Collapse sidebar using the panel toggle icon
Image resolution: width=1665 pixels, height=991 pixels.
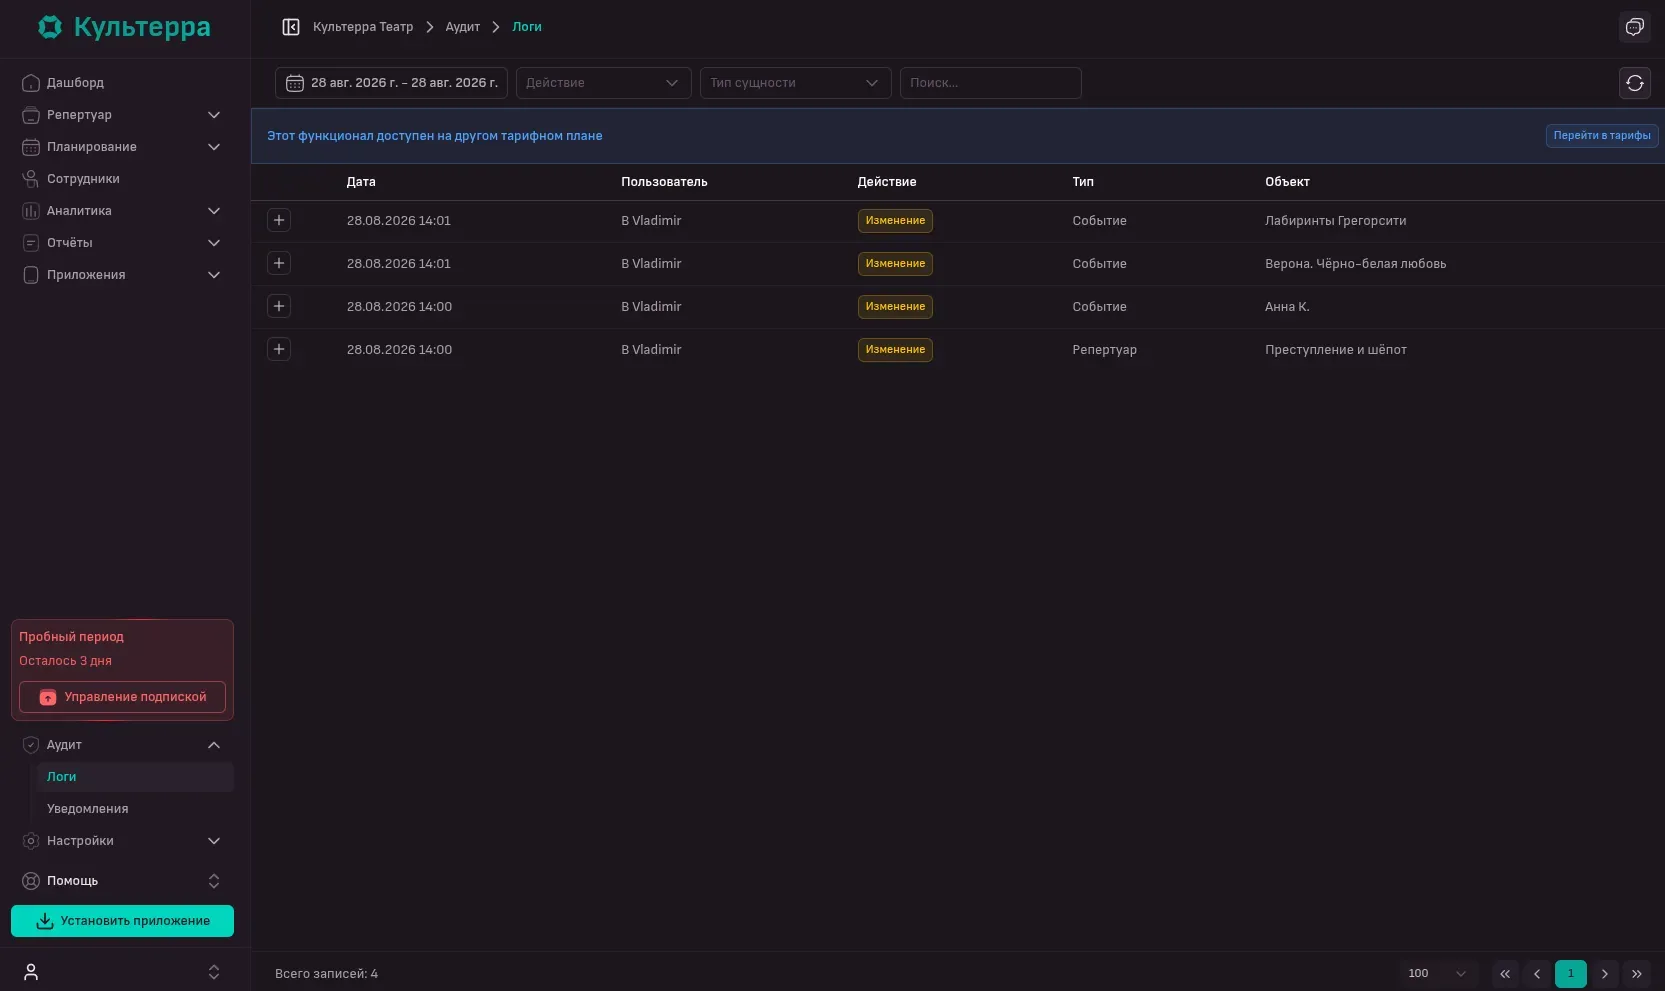pyautogui.click(x=291, y=27)
